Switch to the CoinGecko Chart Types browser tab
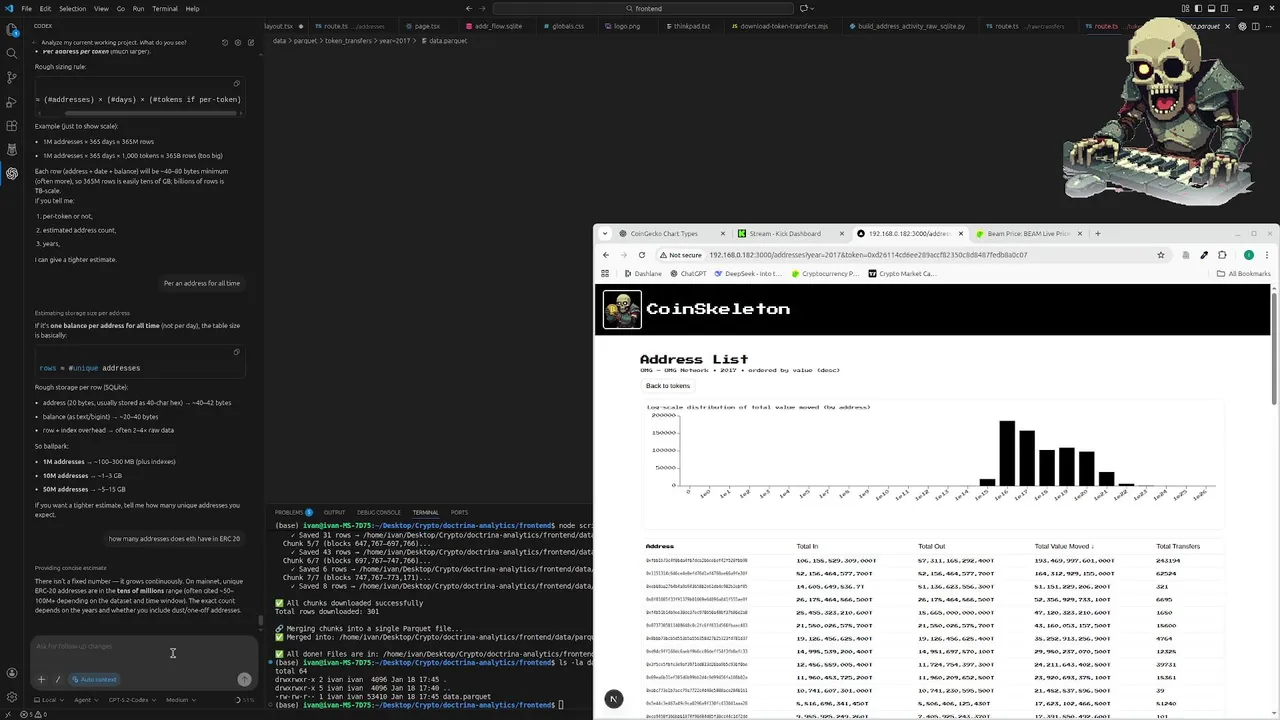Screen dimensions: 1280x720 [671, 234]
